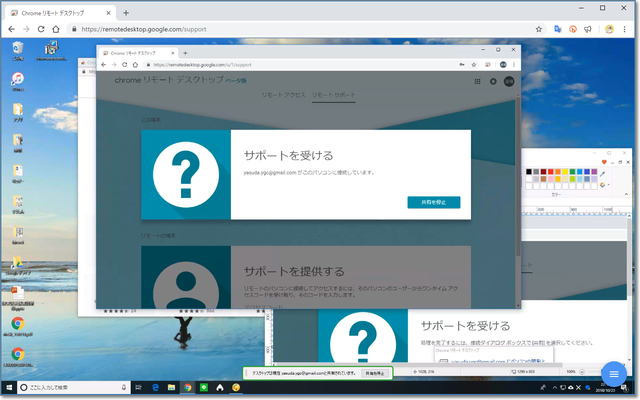Open Chrome from the remote taskbar

[187, 387]
